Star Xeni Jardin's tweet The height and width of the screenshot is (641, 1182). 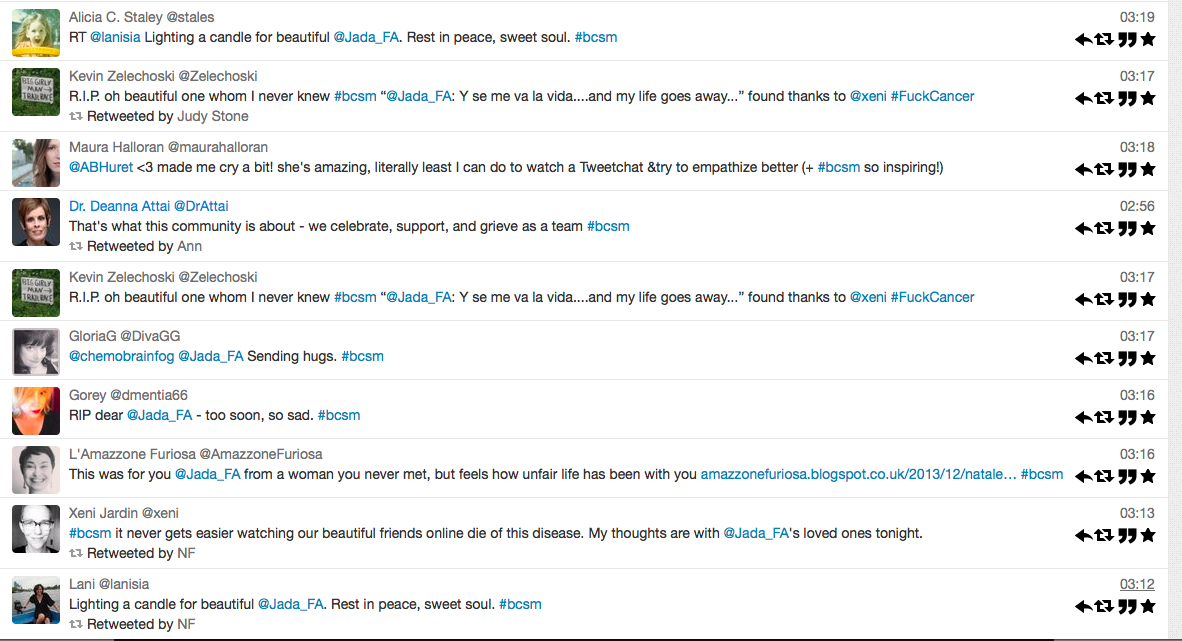point(1148,535)
